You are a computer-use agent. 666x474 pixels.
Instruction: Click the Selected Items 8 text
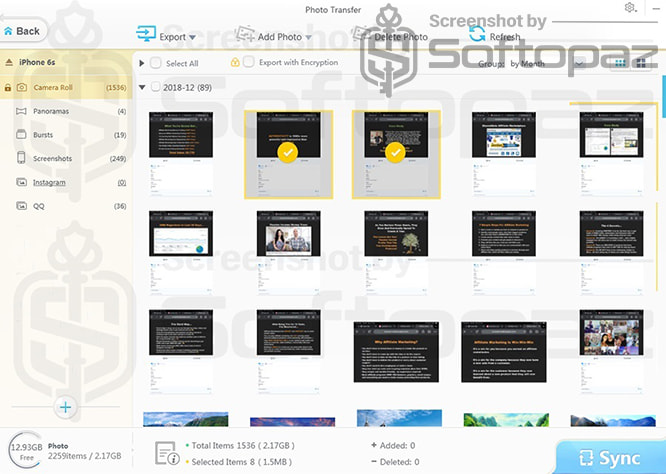(x=241, y=462)
